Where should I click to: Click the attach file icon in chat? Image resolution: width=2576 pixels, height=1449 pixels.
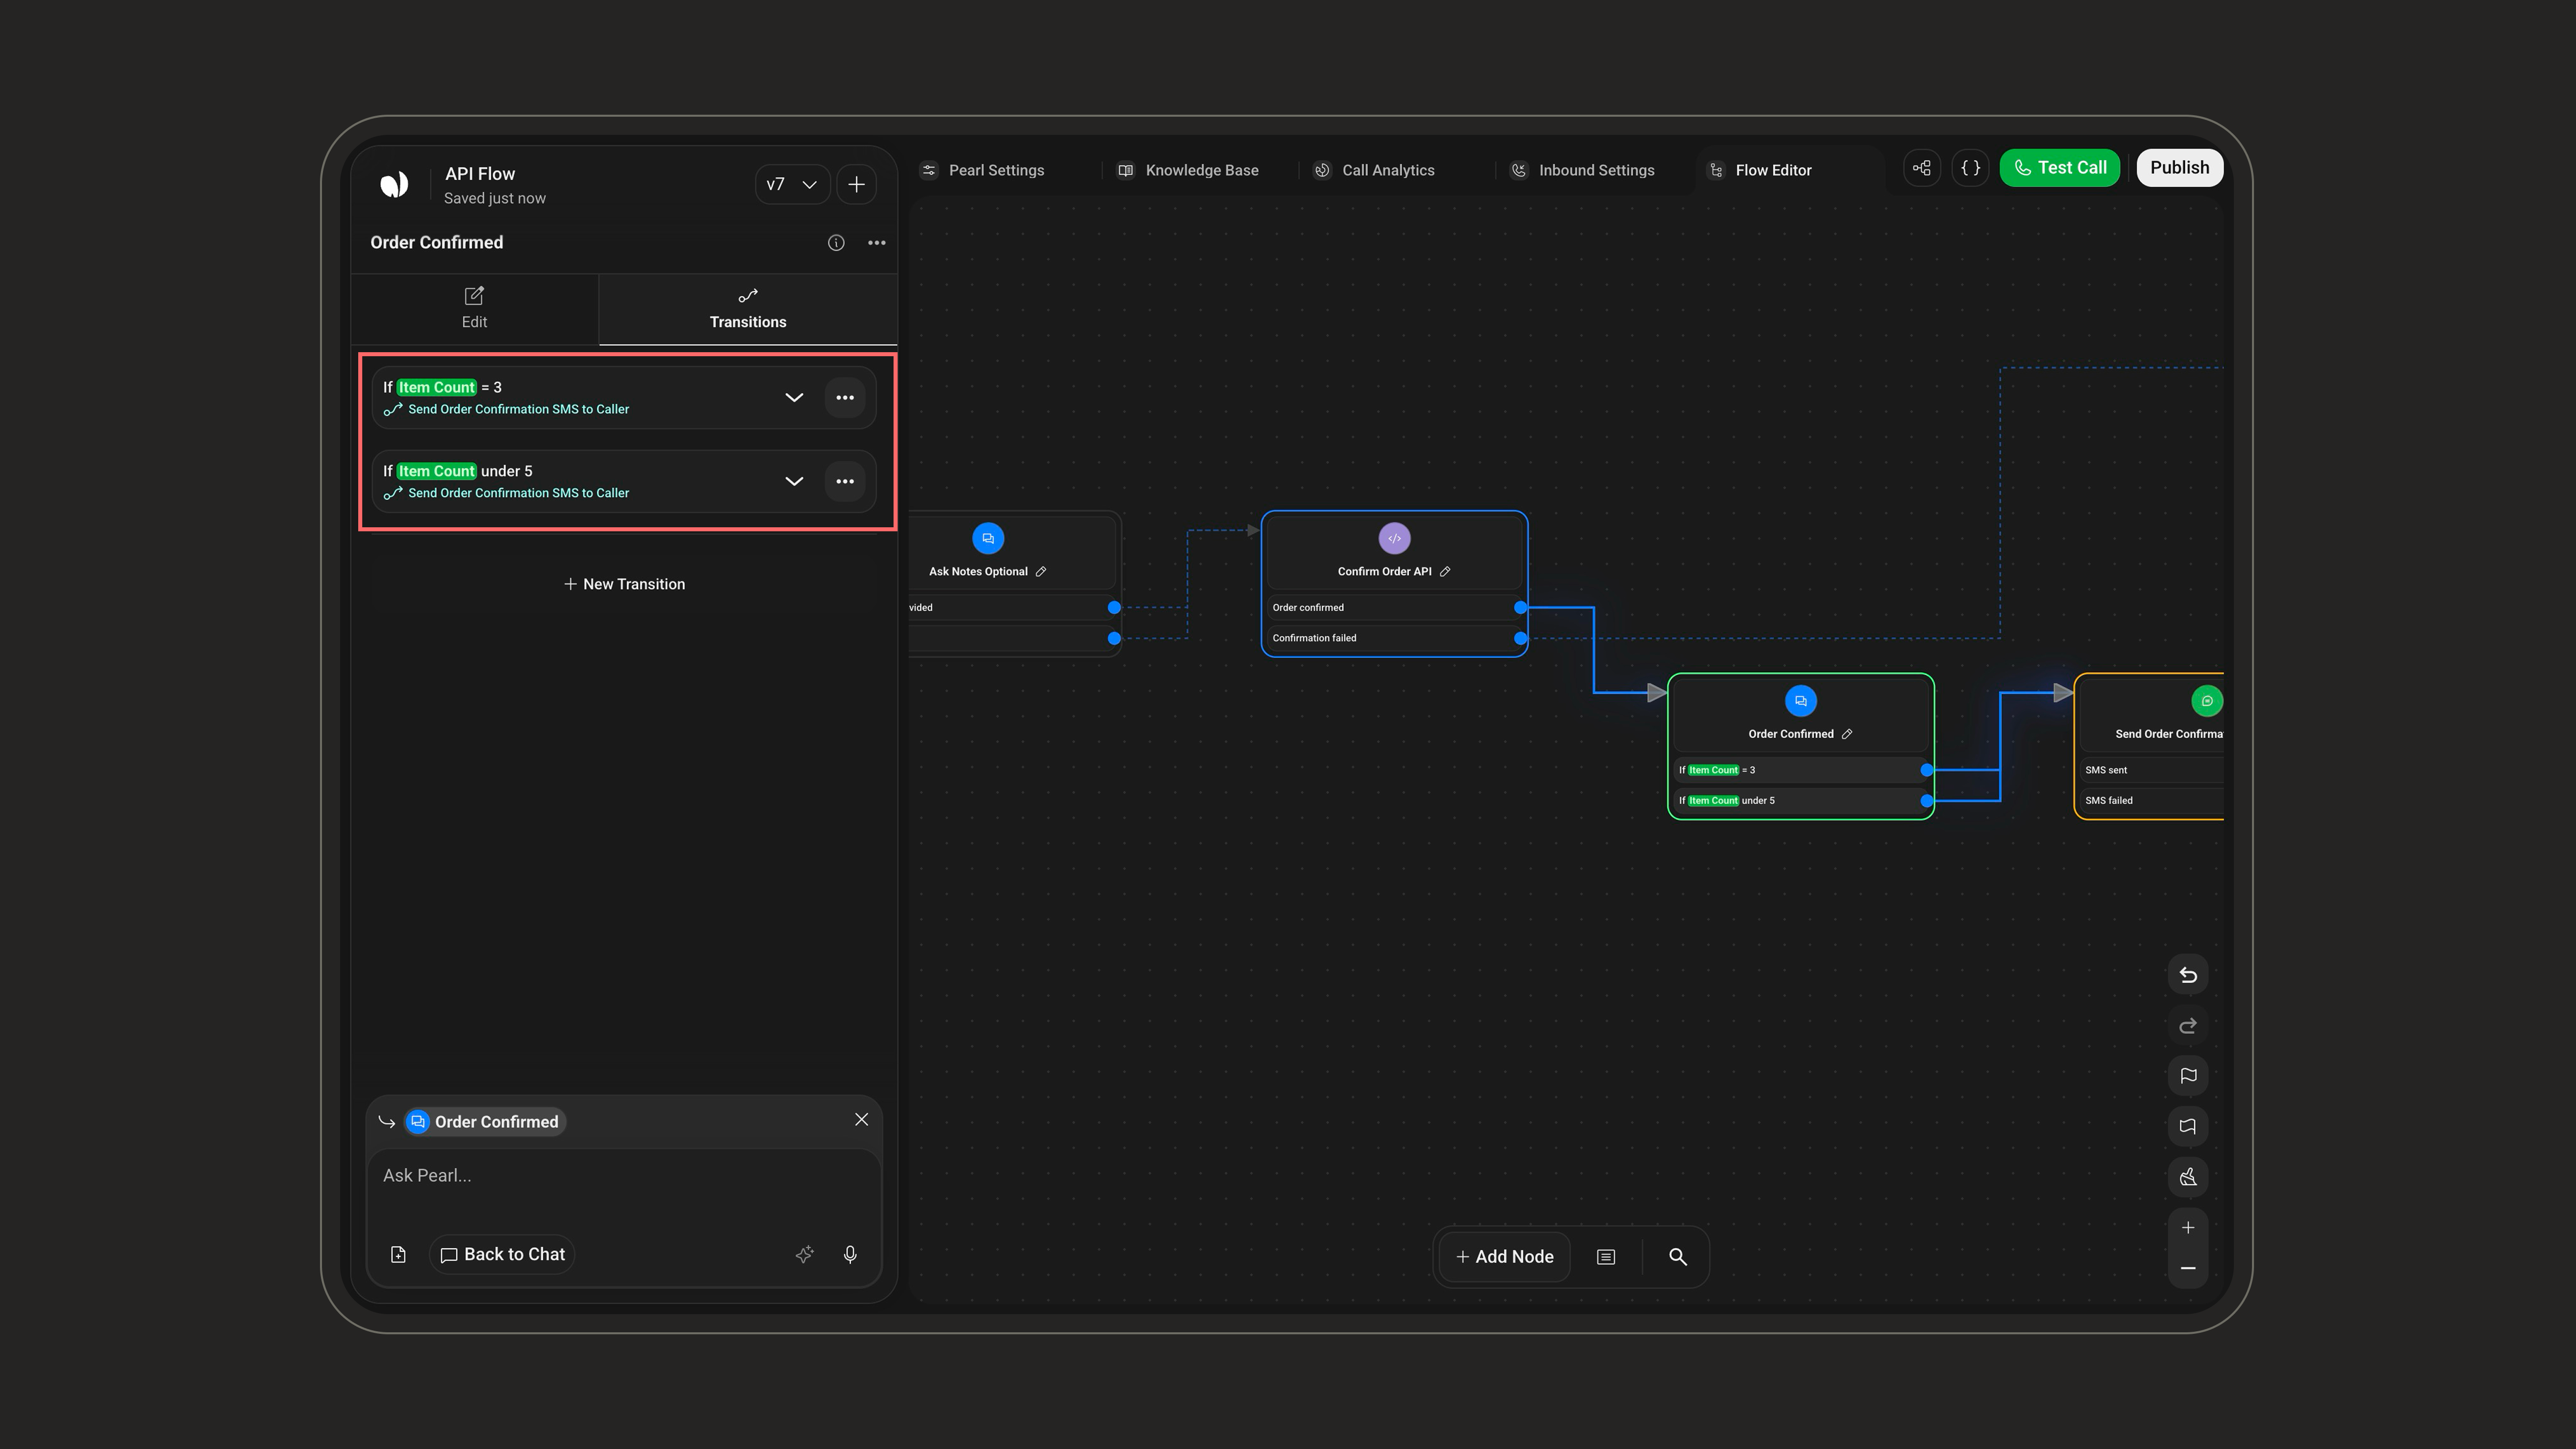[x=398, y=1255]
